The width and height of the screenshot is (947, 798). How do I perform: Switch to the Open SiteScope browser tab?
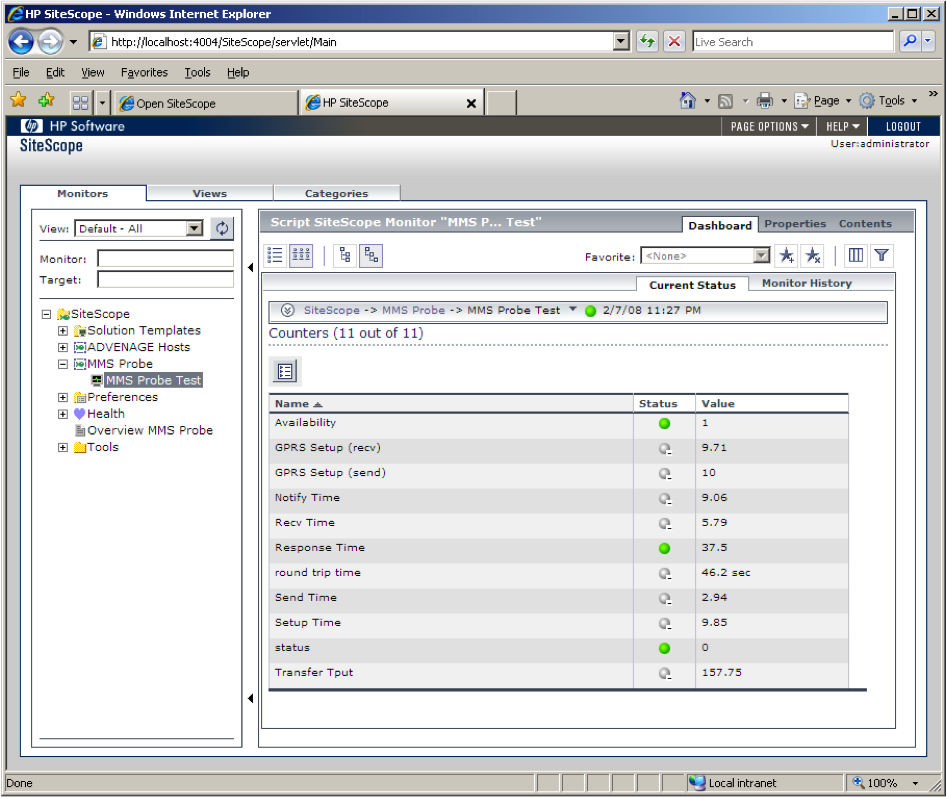(205, 103)
